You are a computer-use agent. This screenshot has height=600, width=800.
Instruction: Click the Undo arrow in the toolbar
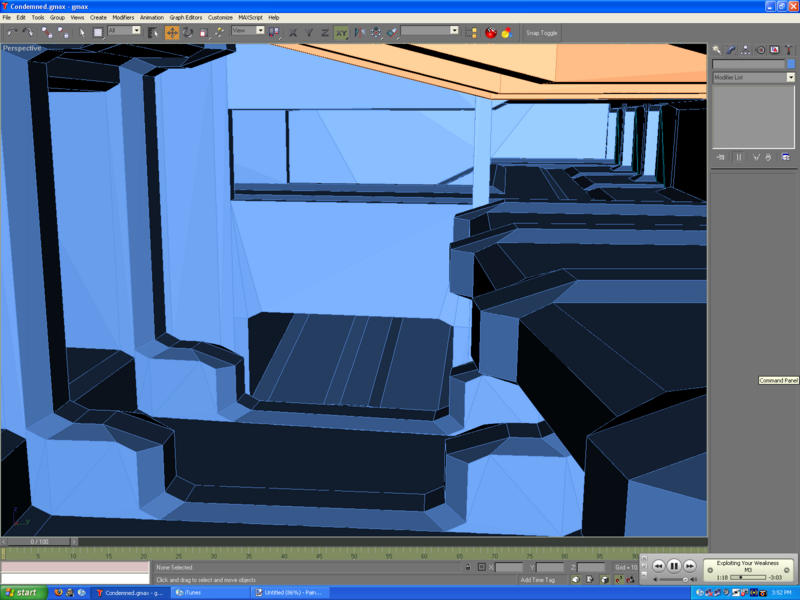[12, 33]
